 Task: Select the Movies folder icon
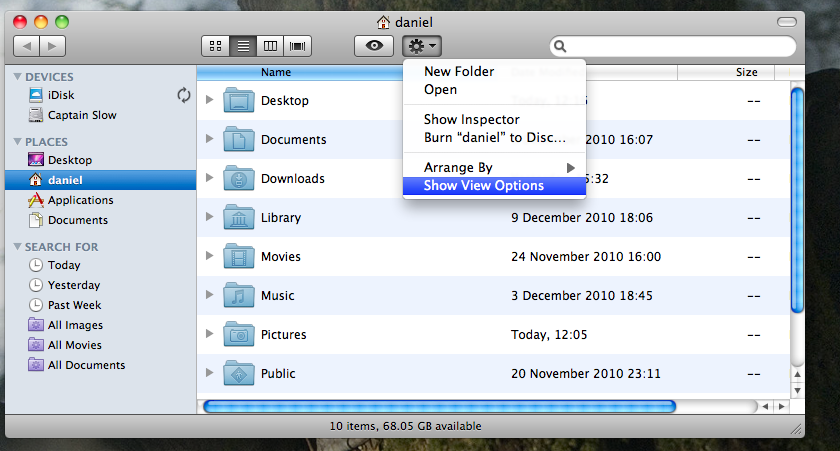pyautogui.click(x=239, y=257)
